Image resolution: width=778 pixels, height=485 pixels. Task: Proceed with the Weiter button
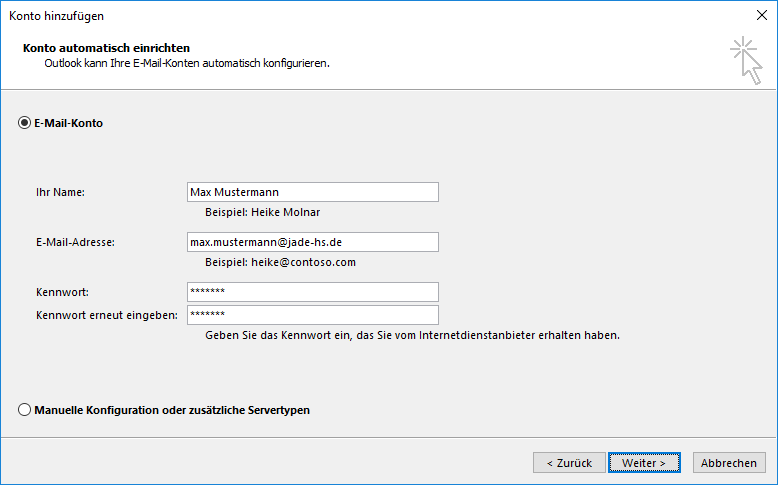644,463
